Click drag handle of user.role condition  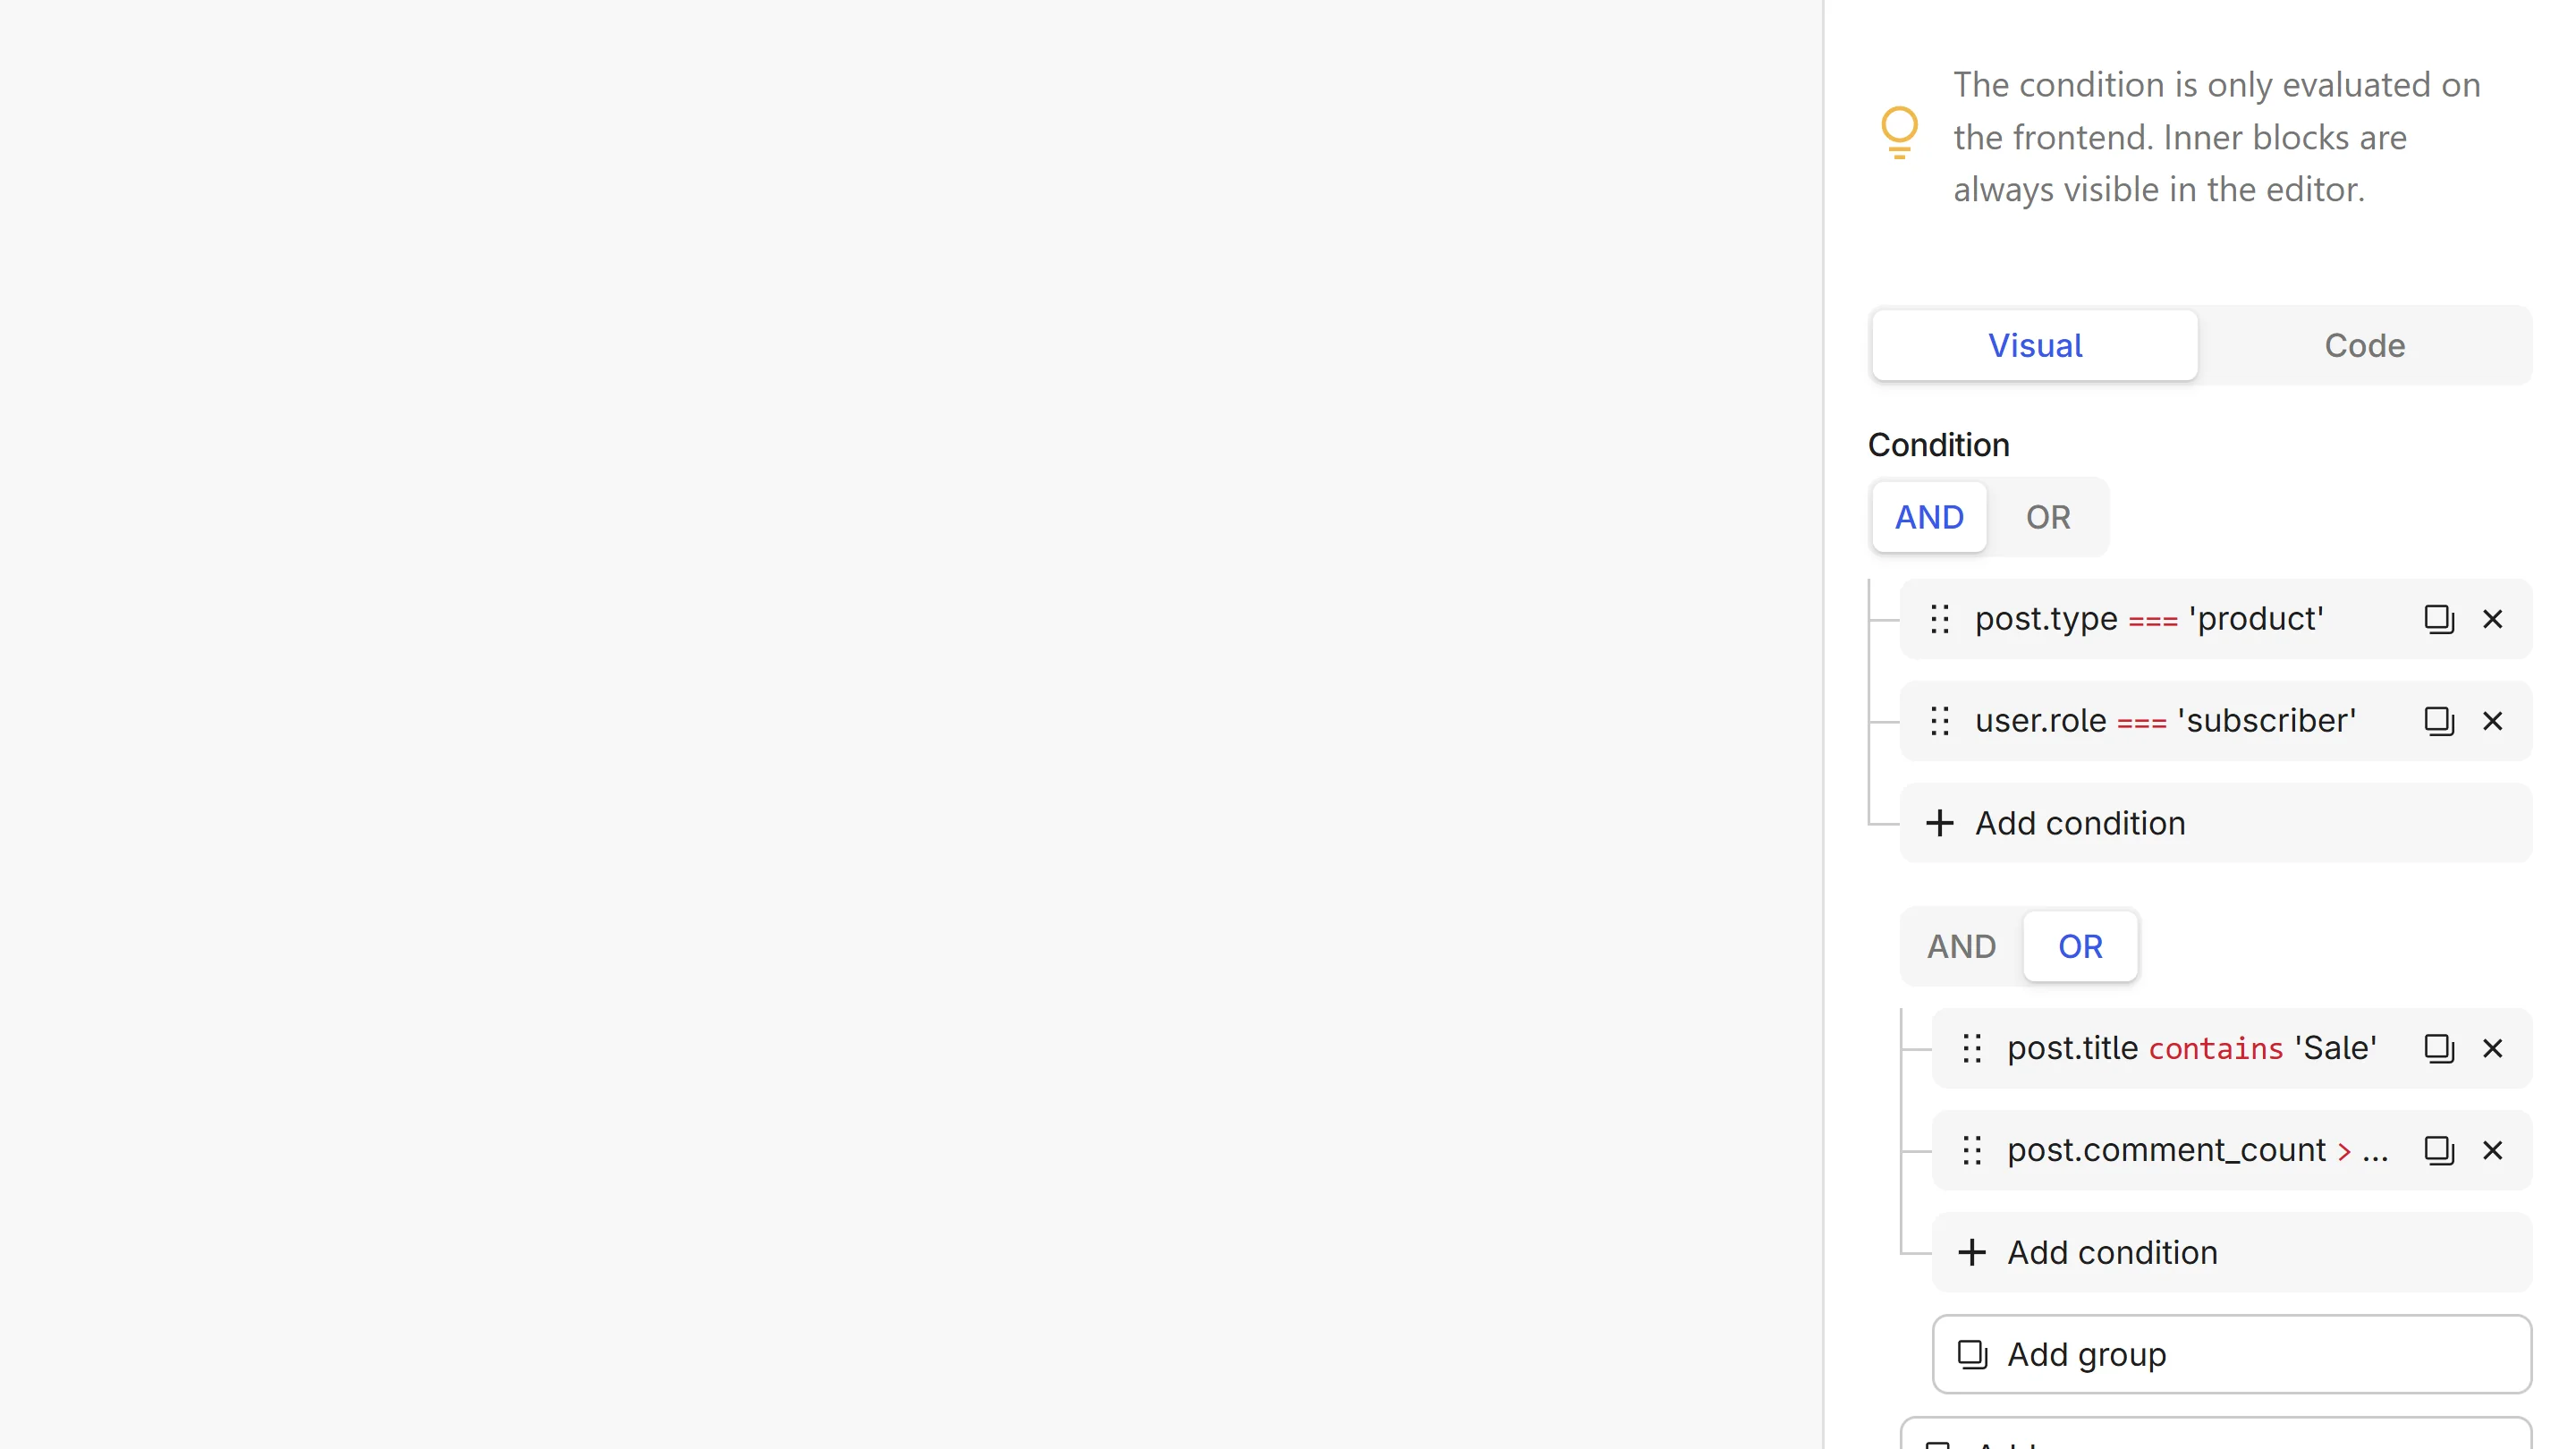click(x=1940, y=721)
